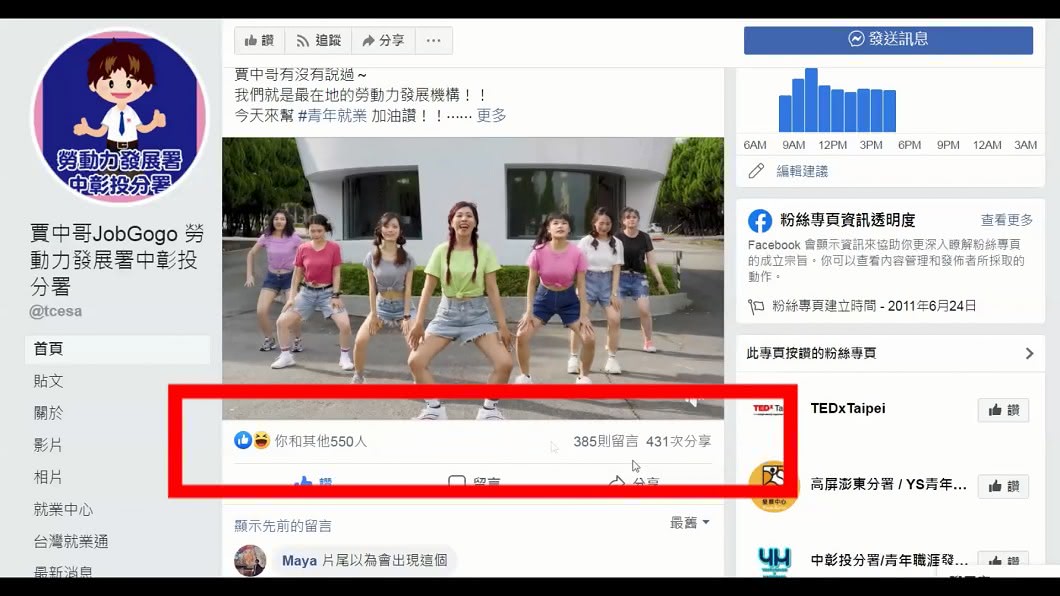Like the TEDxTaipei page

(1003, 410)
